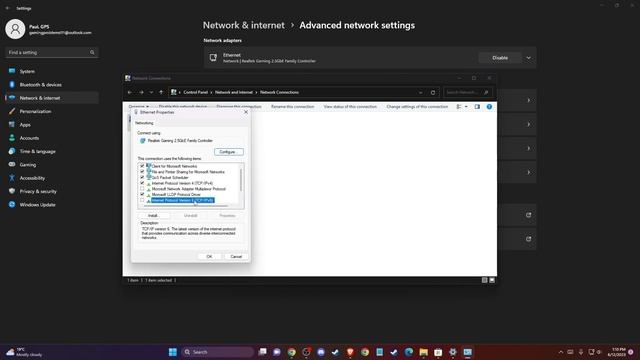Uncheck Microsoft LLDP Protocol Driver
Image resolution: width=640 pixels, height=360 pixels.
pyautogui.click(x=142, y=194)
